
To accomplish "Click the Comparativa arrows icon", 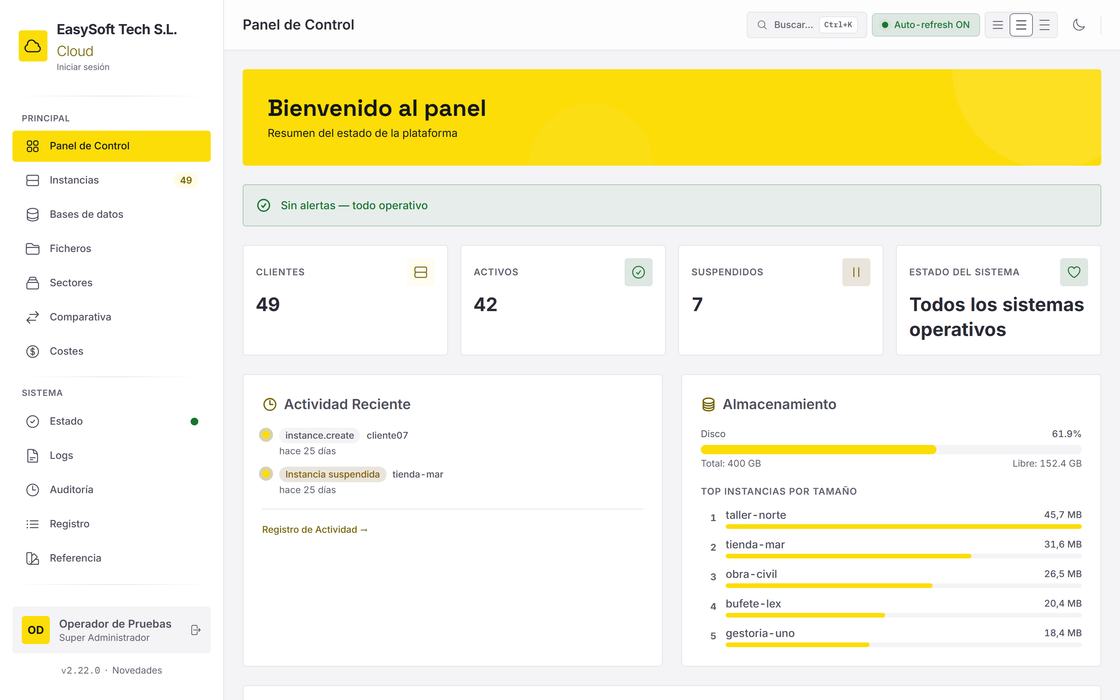I will (33, 318).
